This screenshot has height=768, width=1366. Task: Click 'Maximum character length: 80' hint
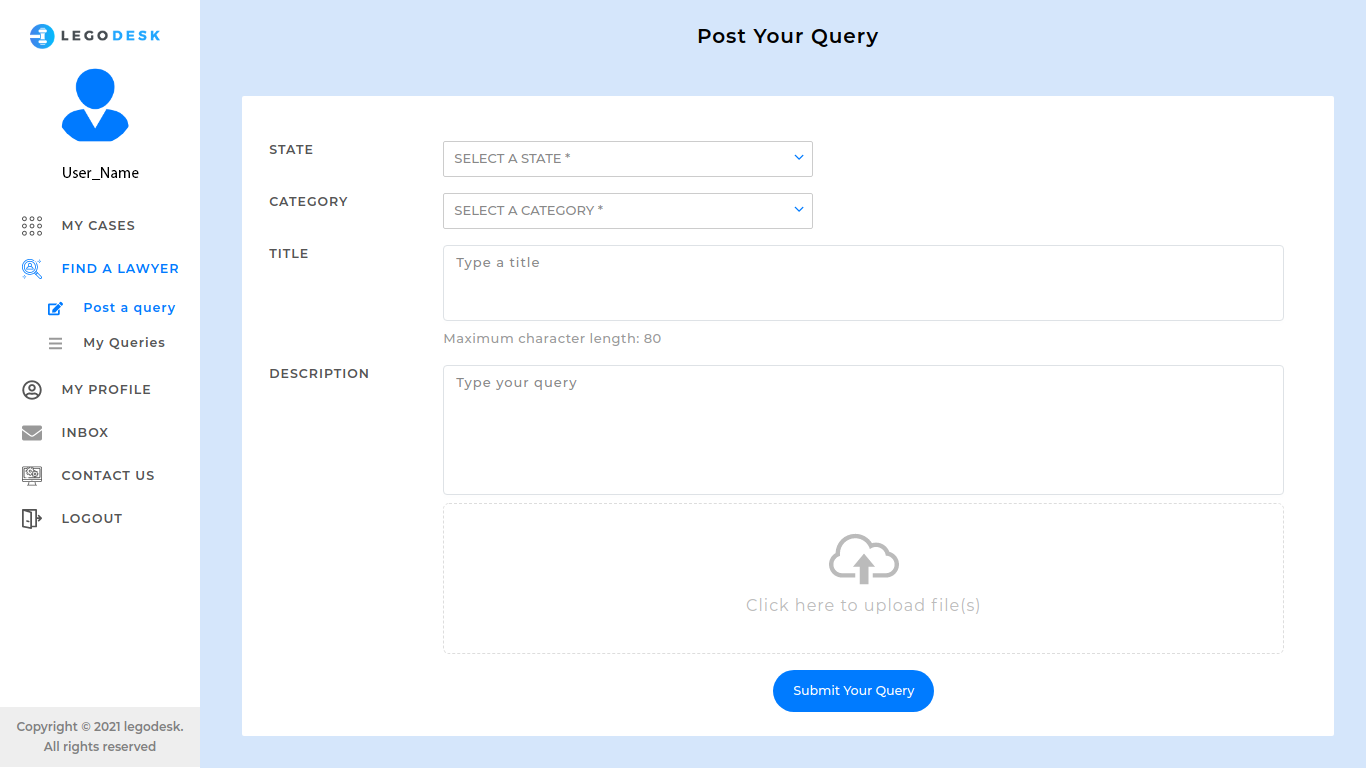tap(552, 339)
